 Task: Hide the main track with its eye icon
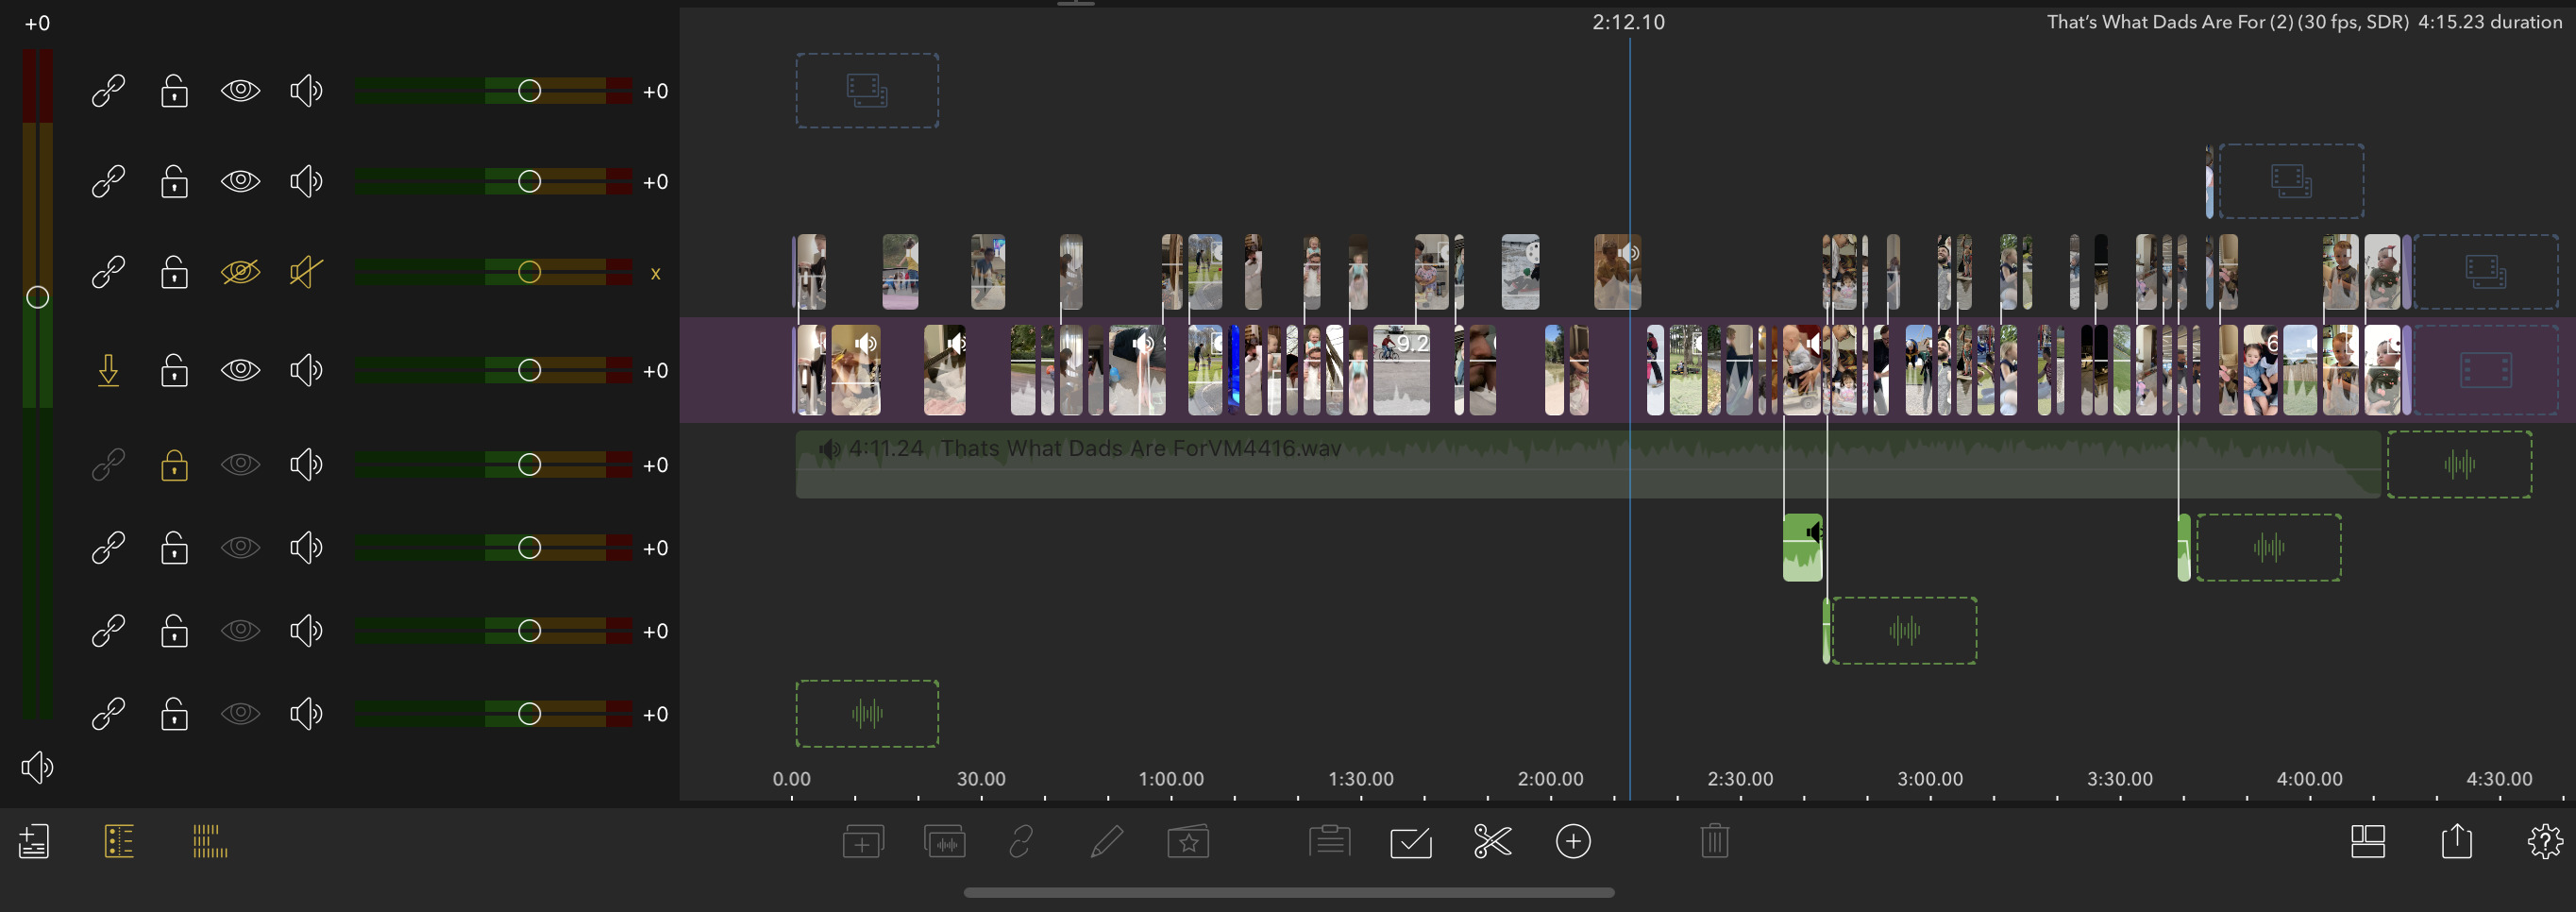tap(240, 371)
